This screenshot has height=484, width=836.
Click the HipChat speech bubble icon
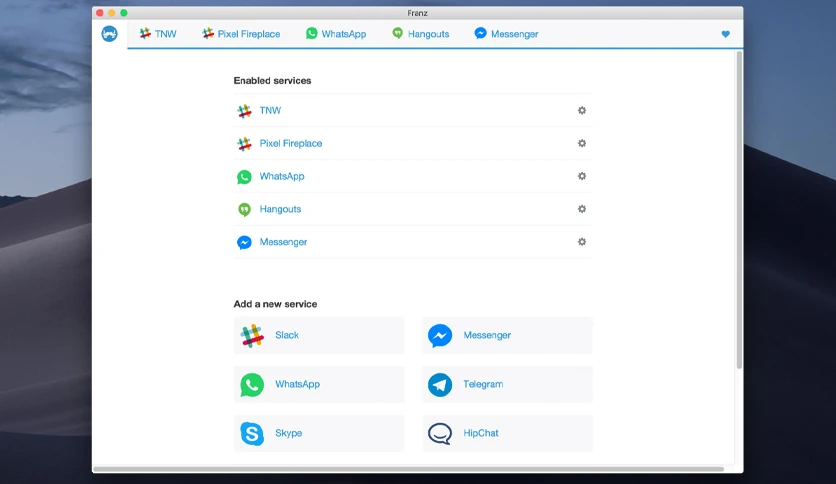(440, 434)
